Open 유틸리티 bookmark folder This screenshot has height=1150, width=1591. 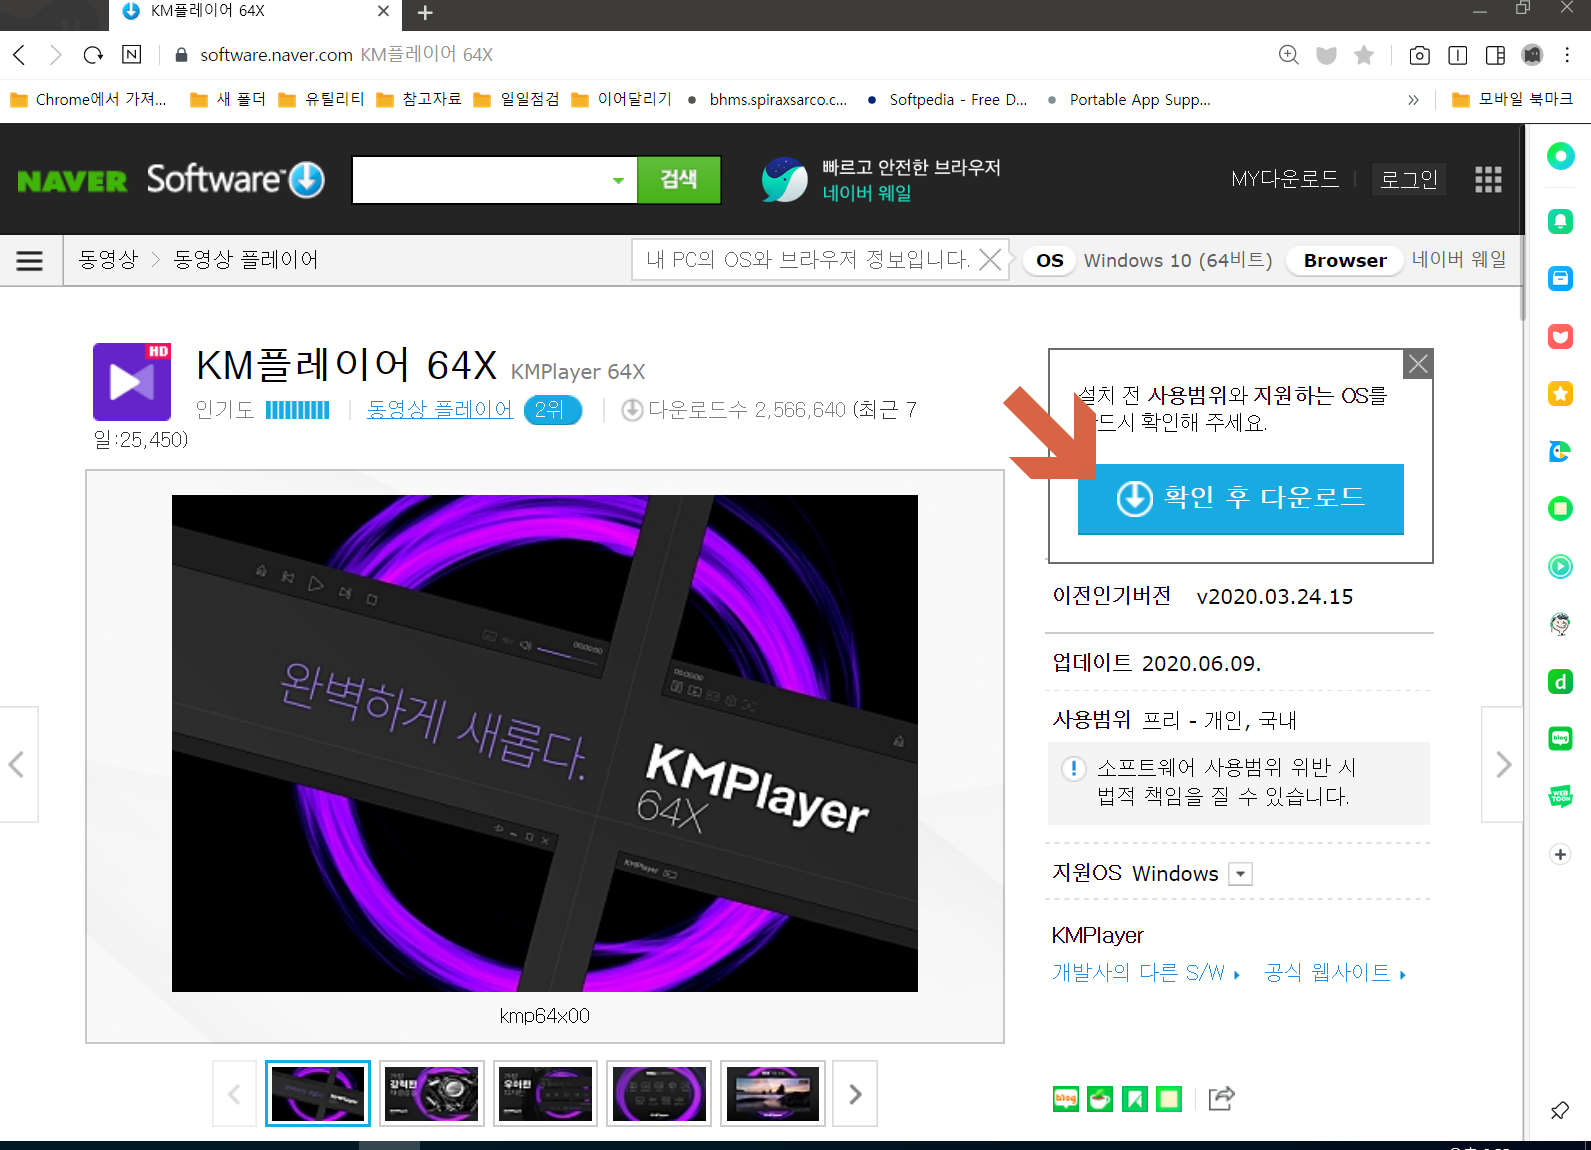(x=322, y=100)
